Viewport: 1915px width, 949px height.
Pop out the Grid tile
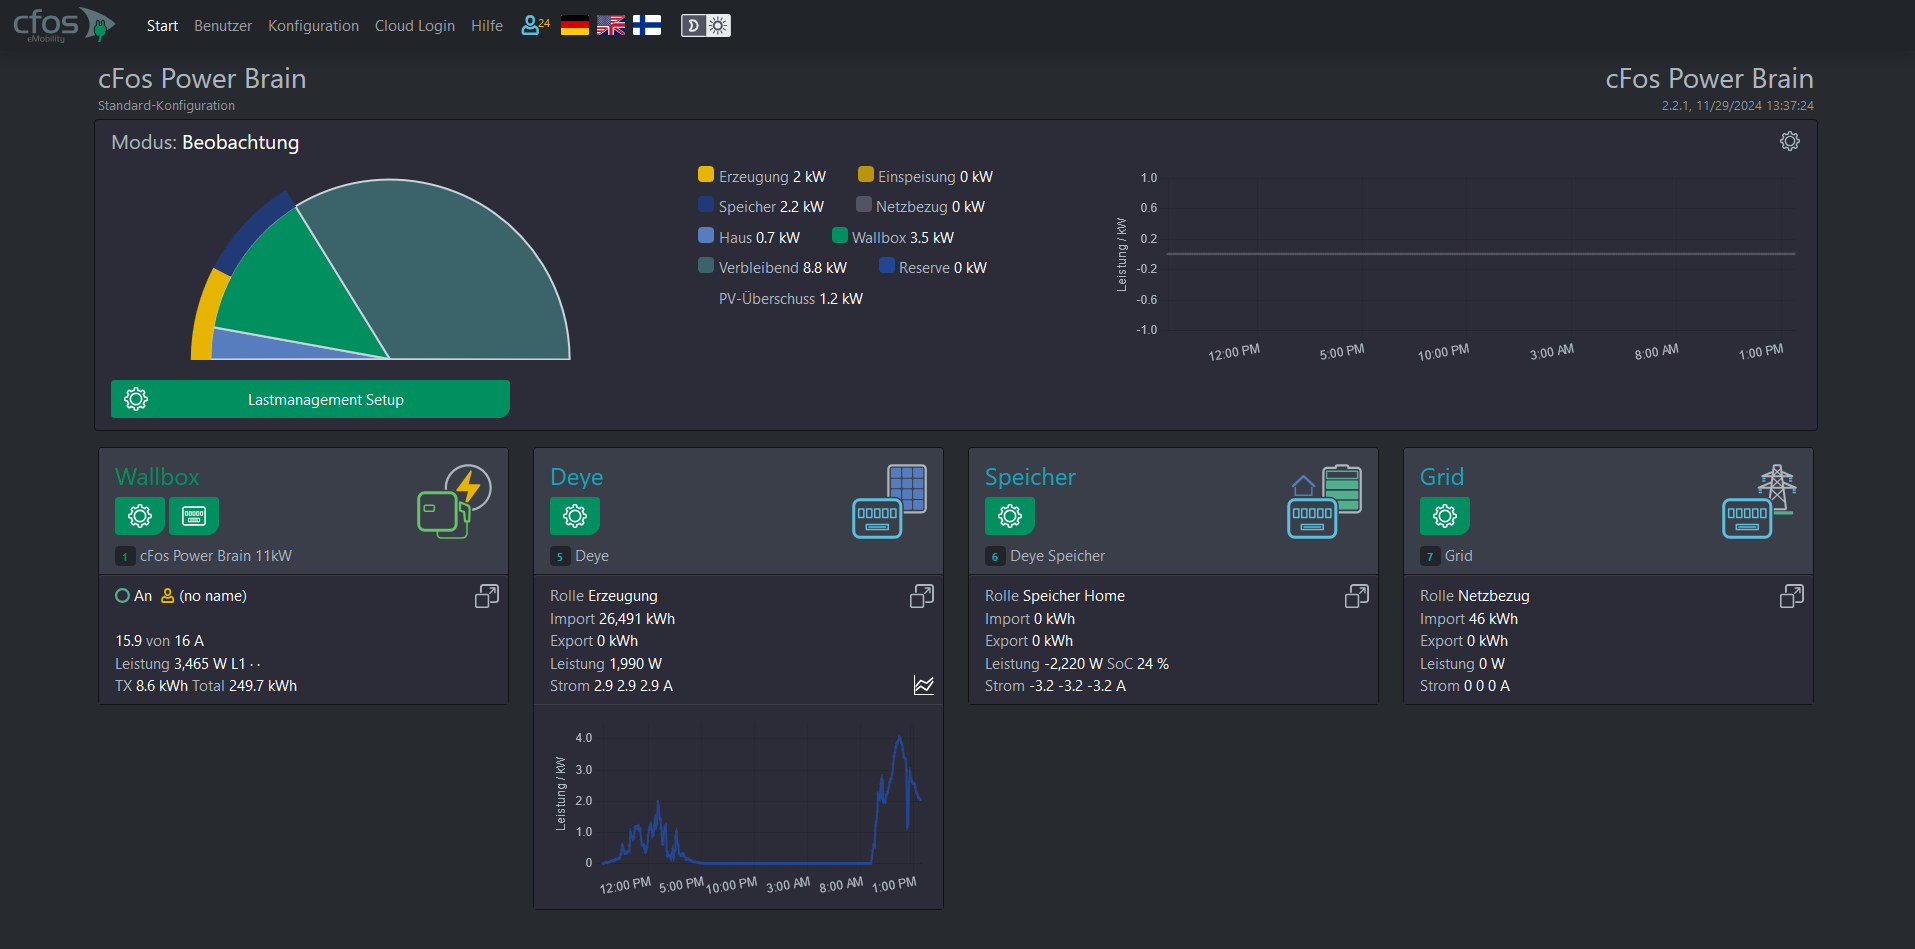pos(1792,596)
